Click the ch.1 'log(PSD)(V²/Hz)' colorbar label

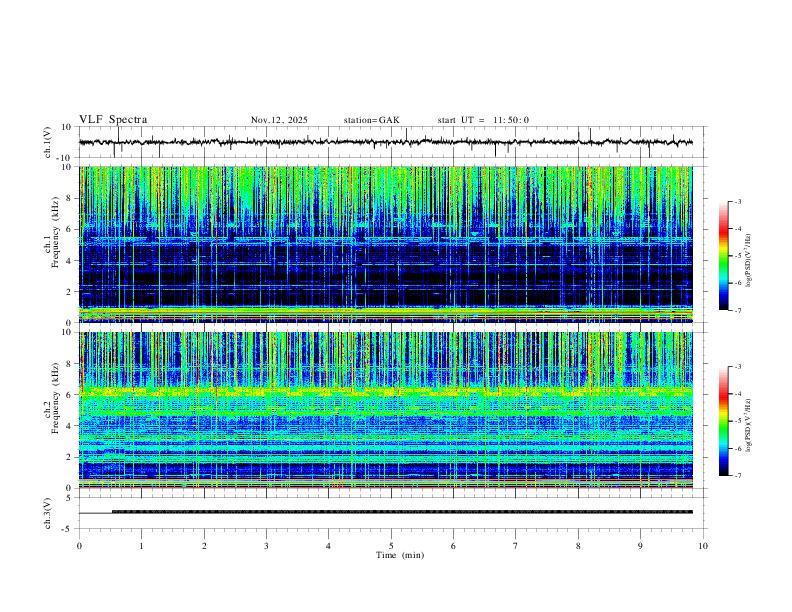[749, 261]
